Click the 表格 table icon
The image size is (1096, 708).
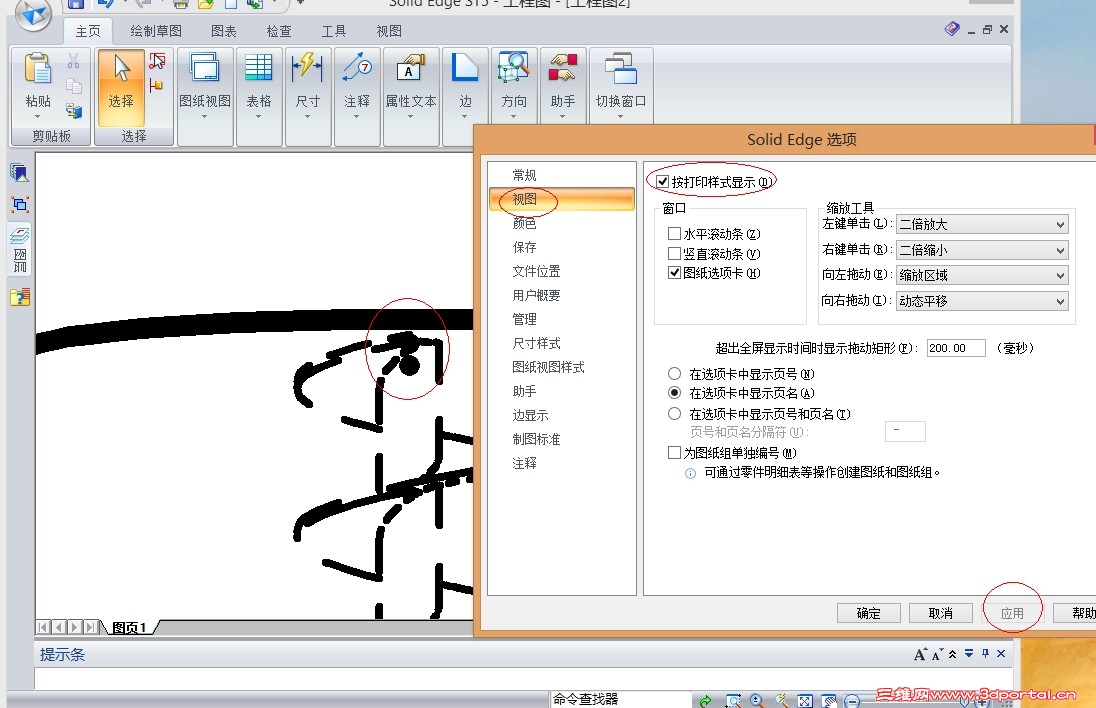point(259,68)
